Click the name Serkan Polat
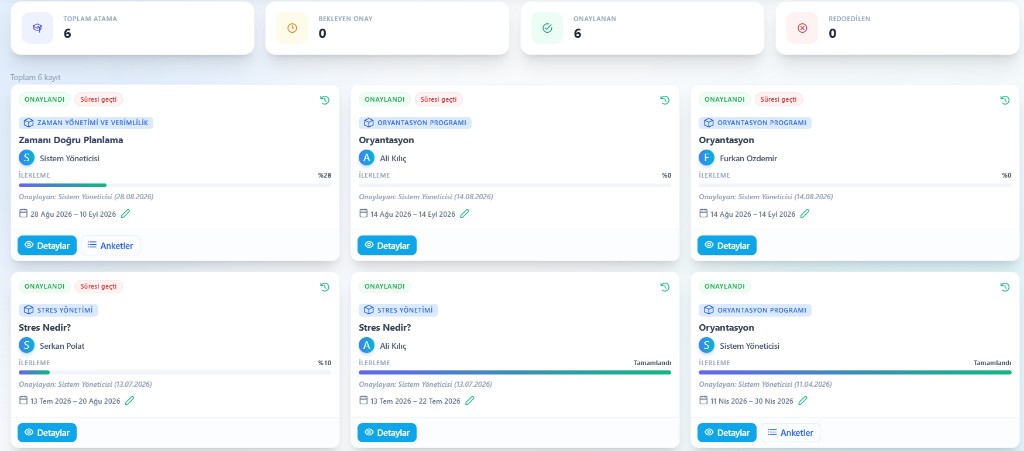Viewport: 1024px width, 451px height. pyautogui.click(x=62, y=346)
